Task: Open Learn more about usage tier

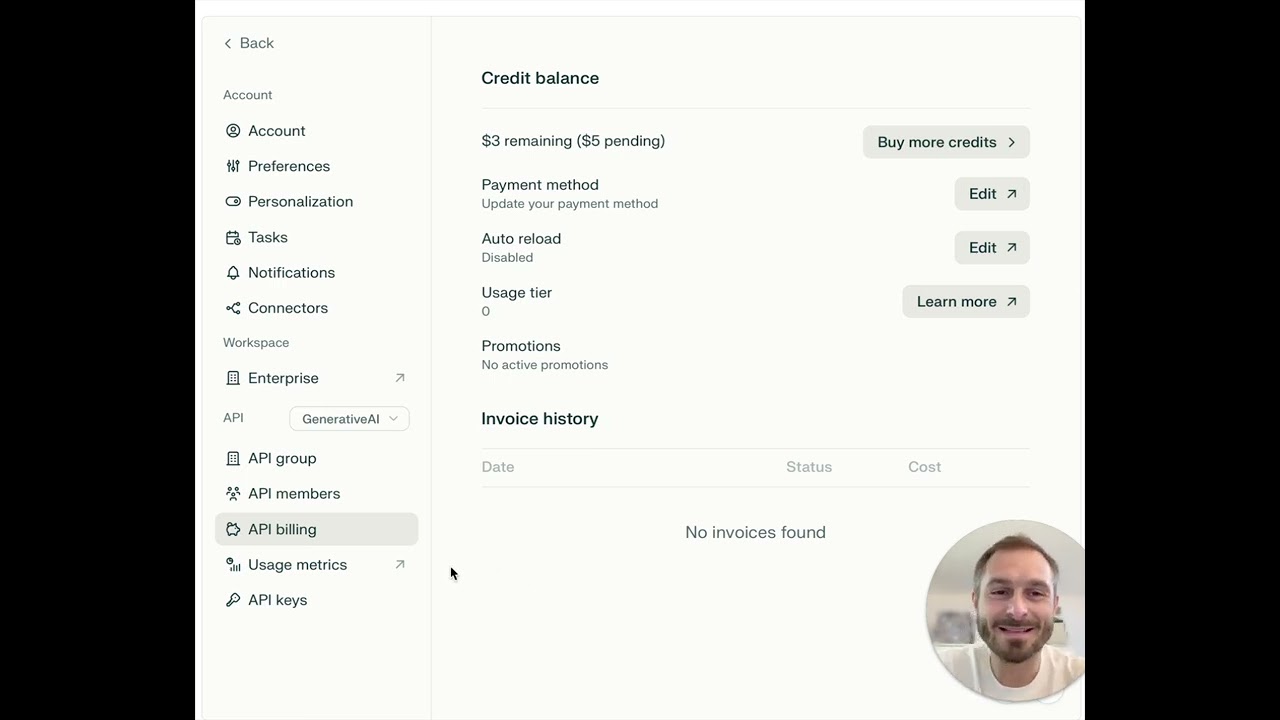Action: 966,302
